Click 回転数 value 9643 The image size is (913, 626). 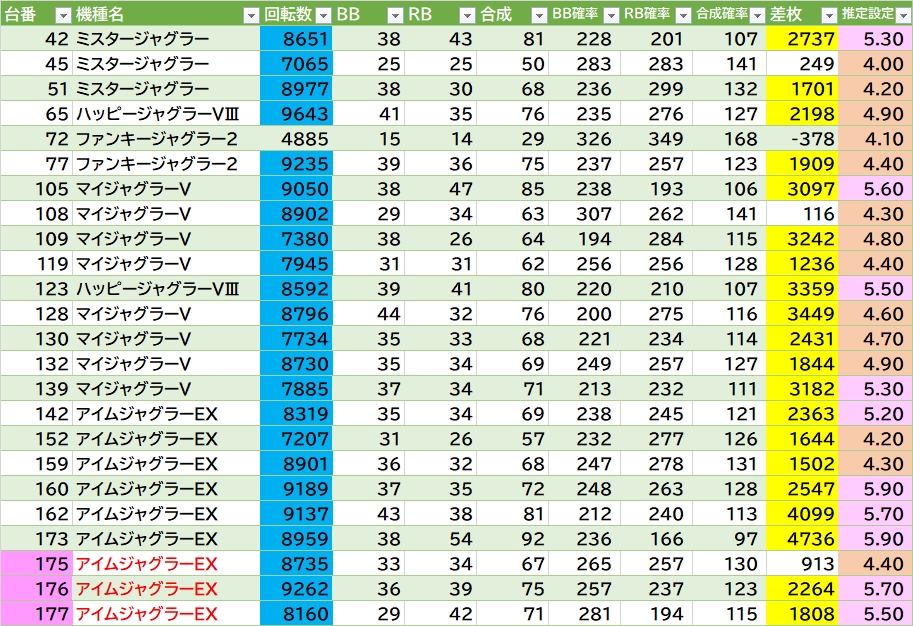(296, 114)
